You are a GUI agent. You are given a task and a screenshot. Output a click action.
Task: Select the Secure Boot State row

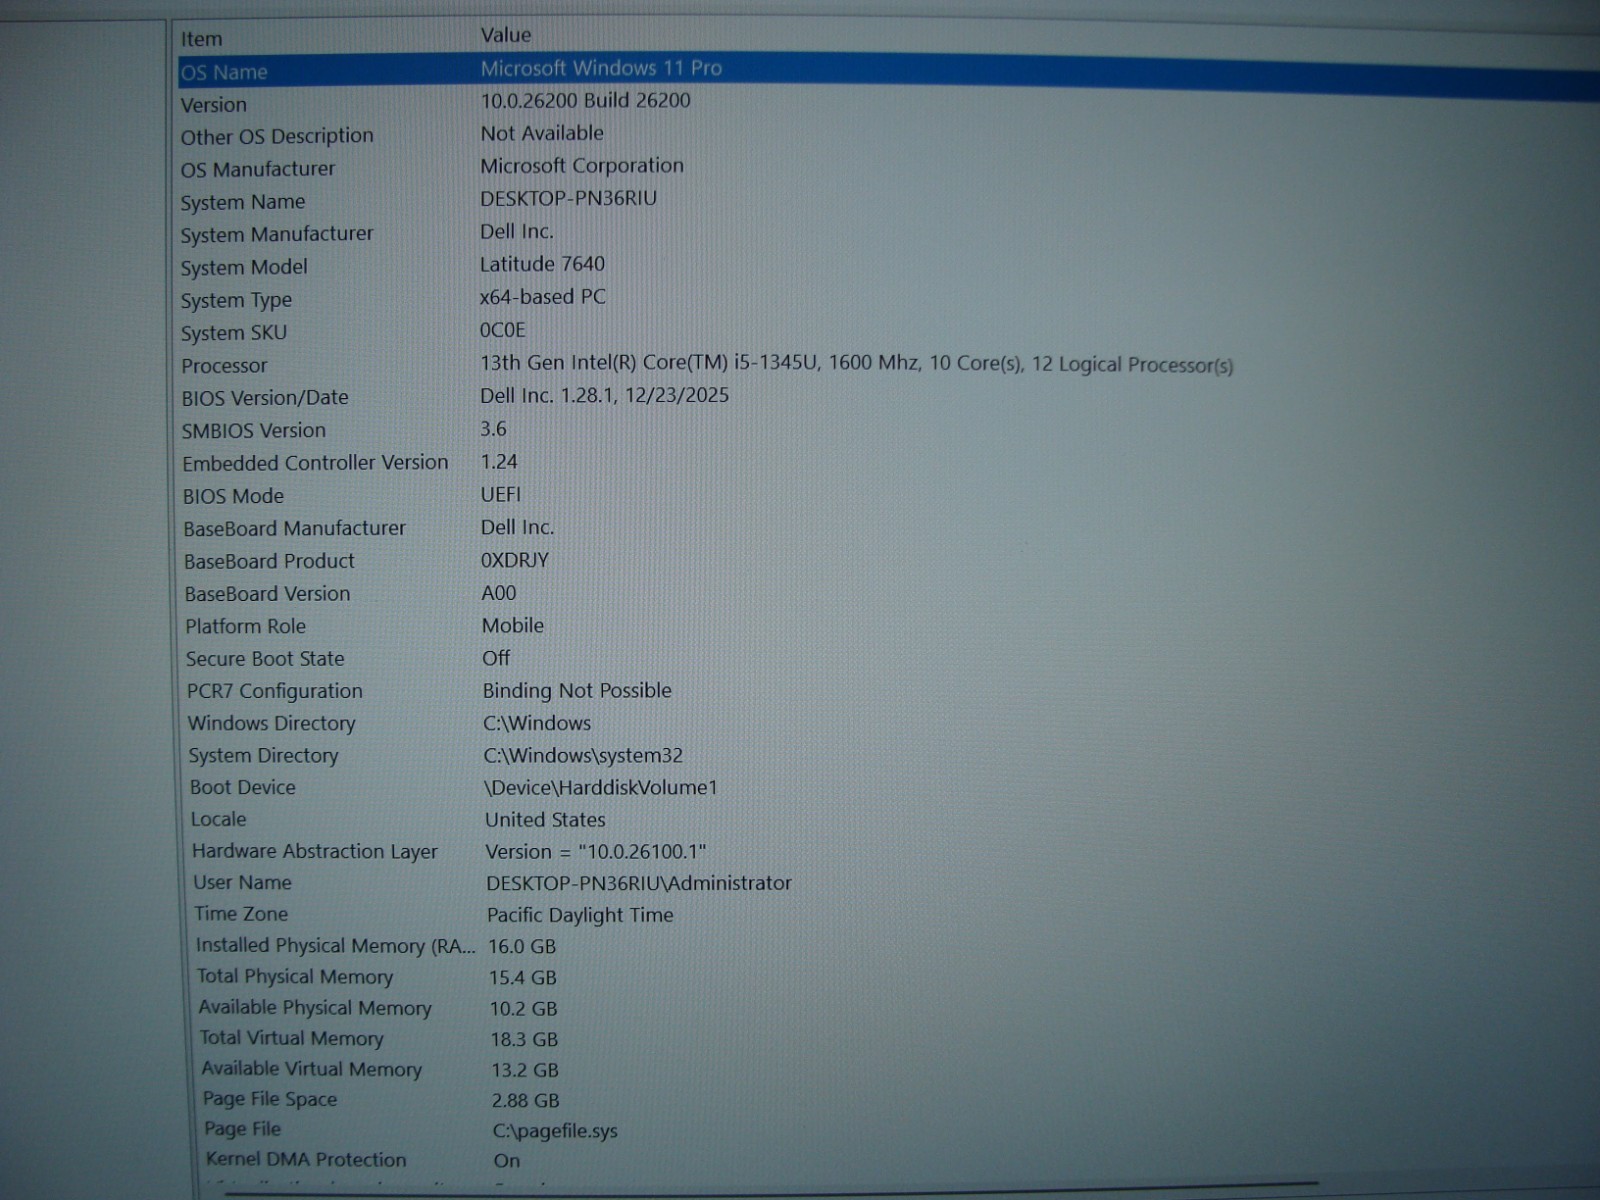[265, 659]
